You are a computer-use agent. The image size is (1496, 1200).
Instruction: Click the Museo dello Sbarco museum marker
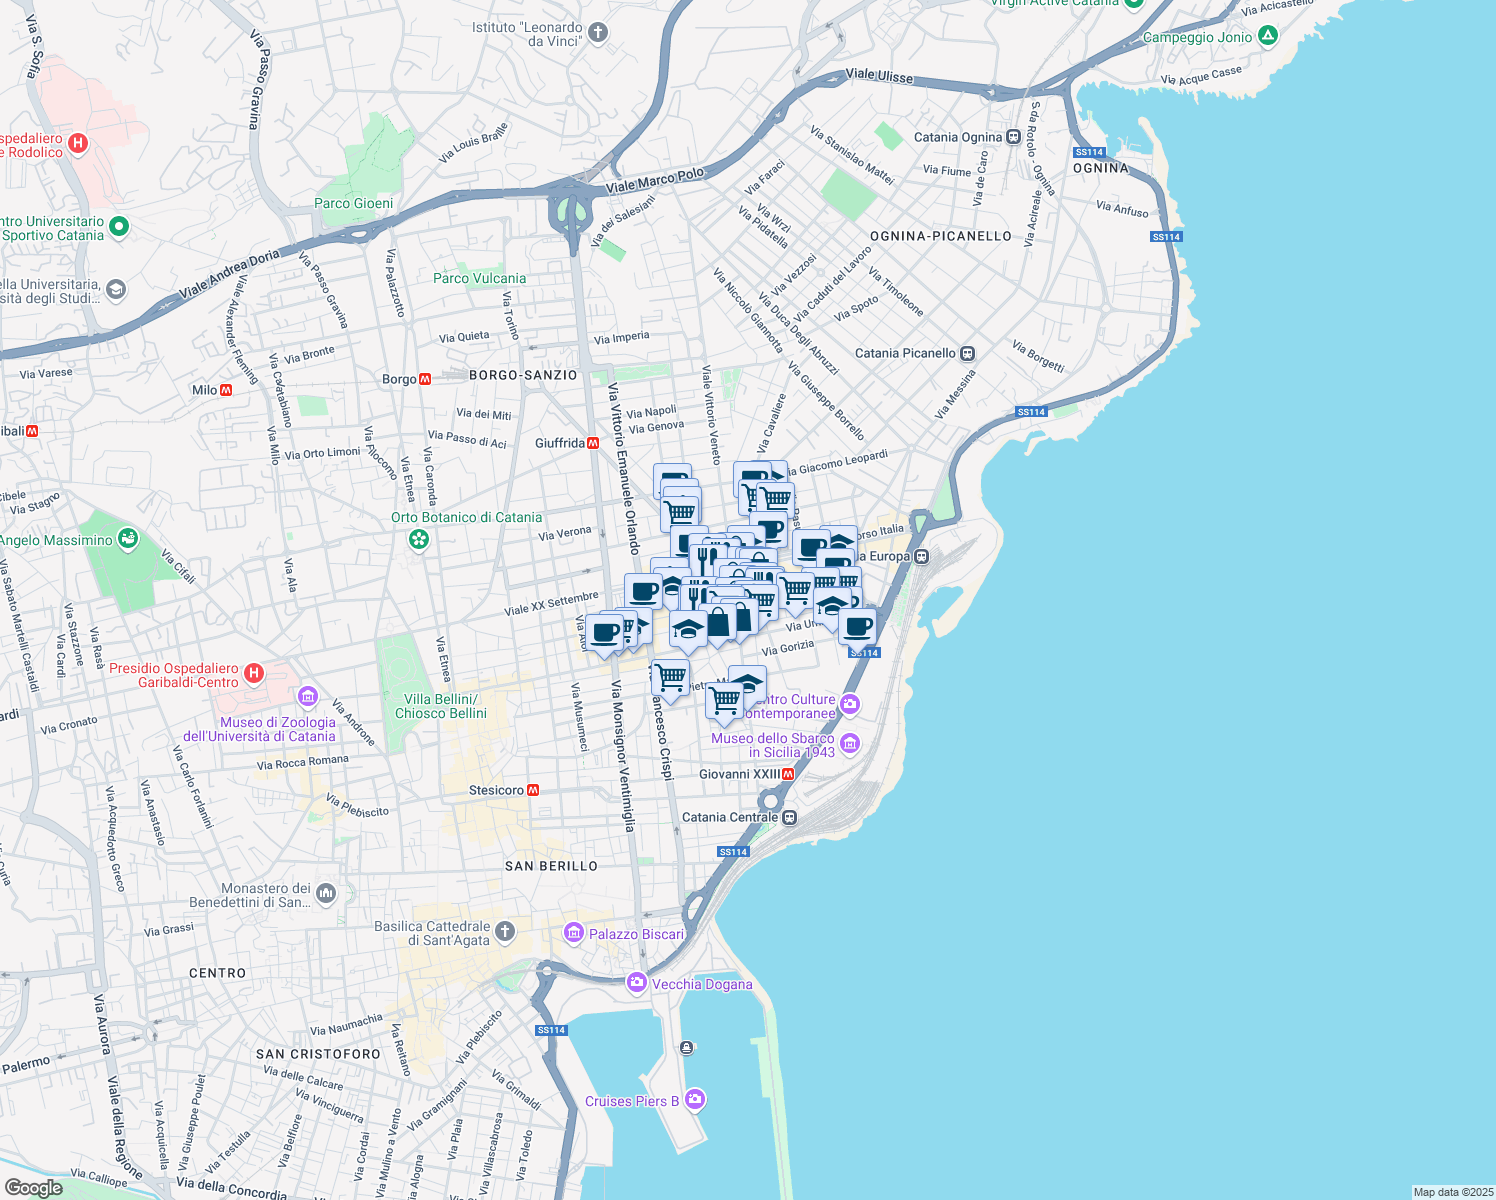tap(849, 745)
